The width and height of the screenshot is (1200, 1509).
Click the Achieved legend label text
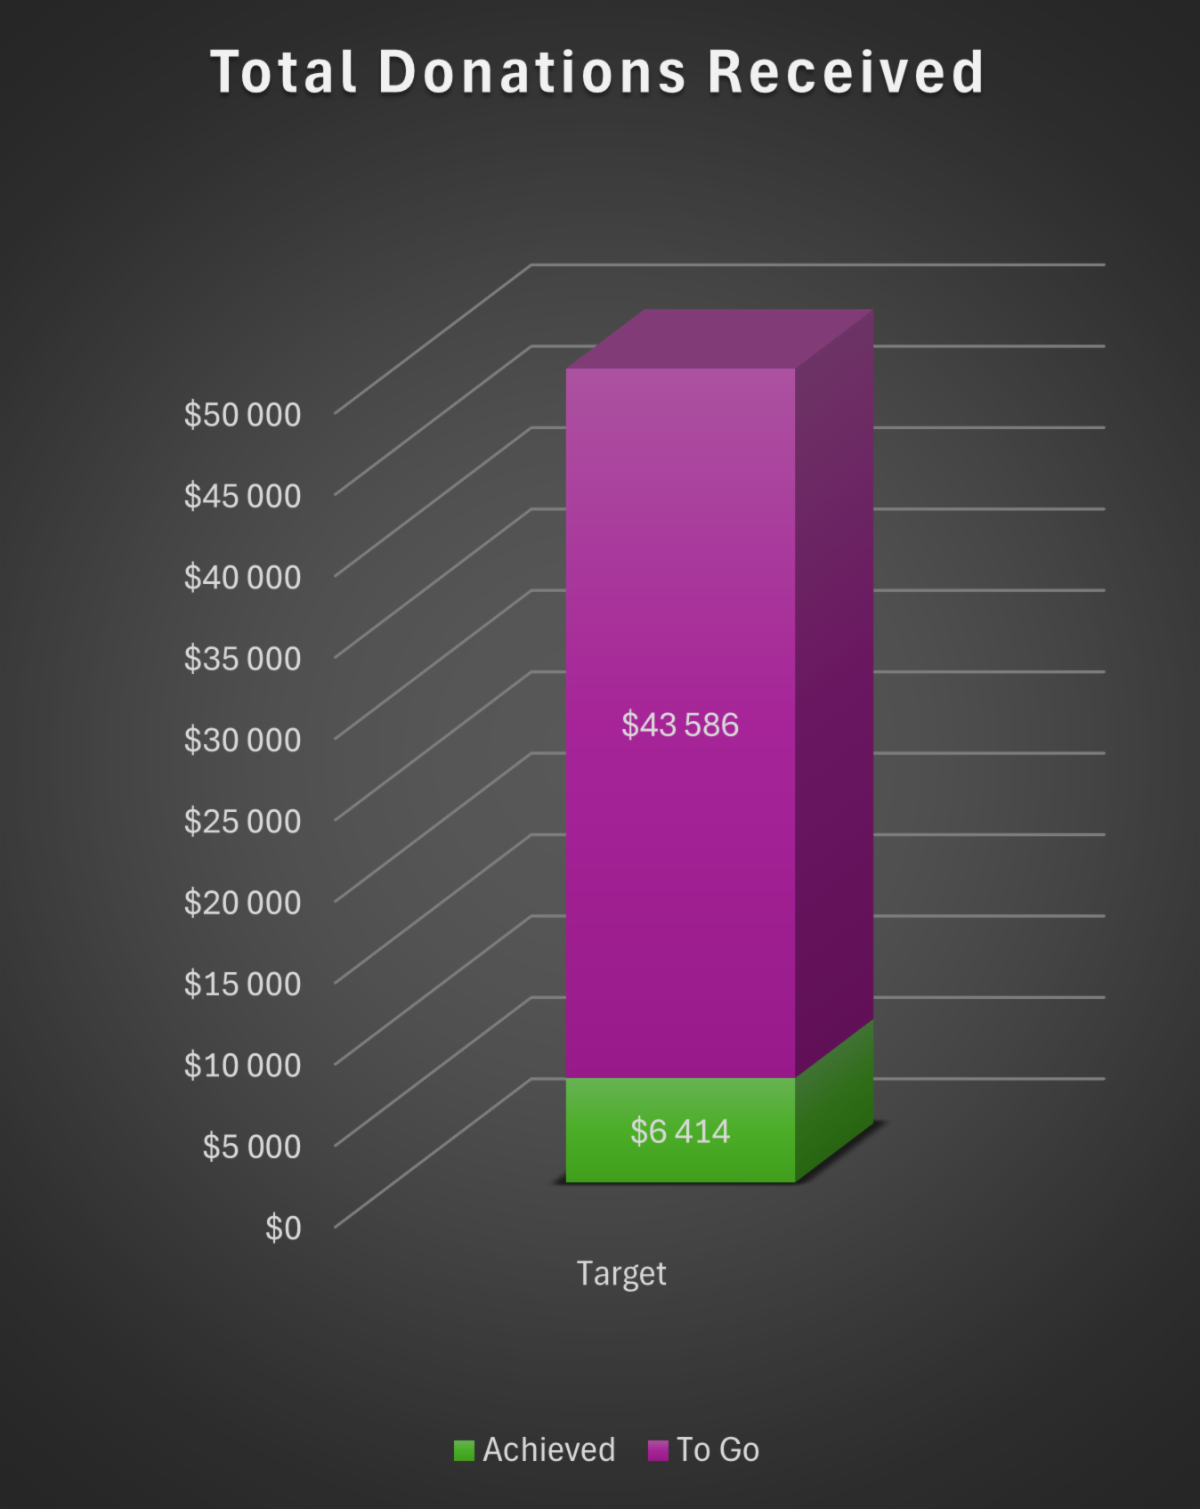point(549,1450)
